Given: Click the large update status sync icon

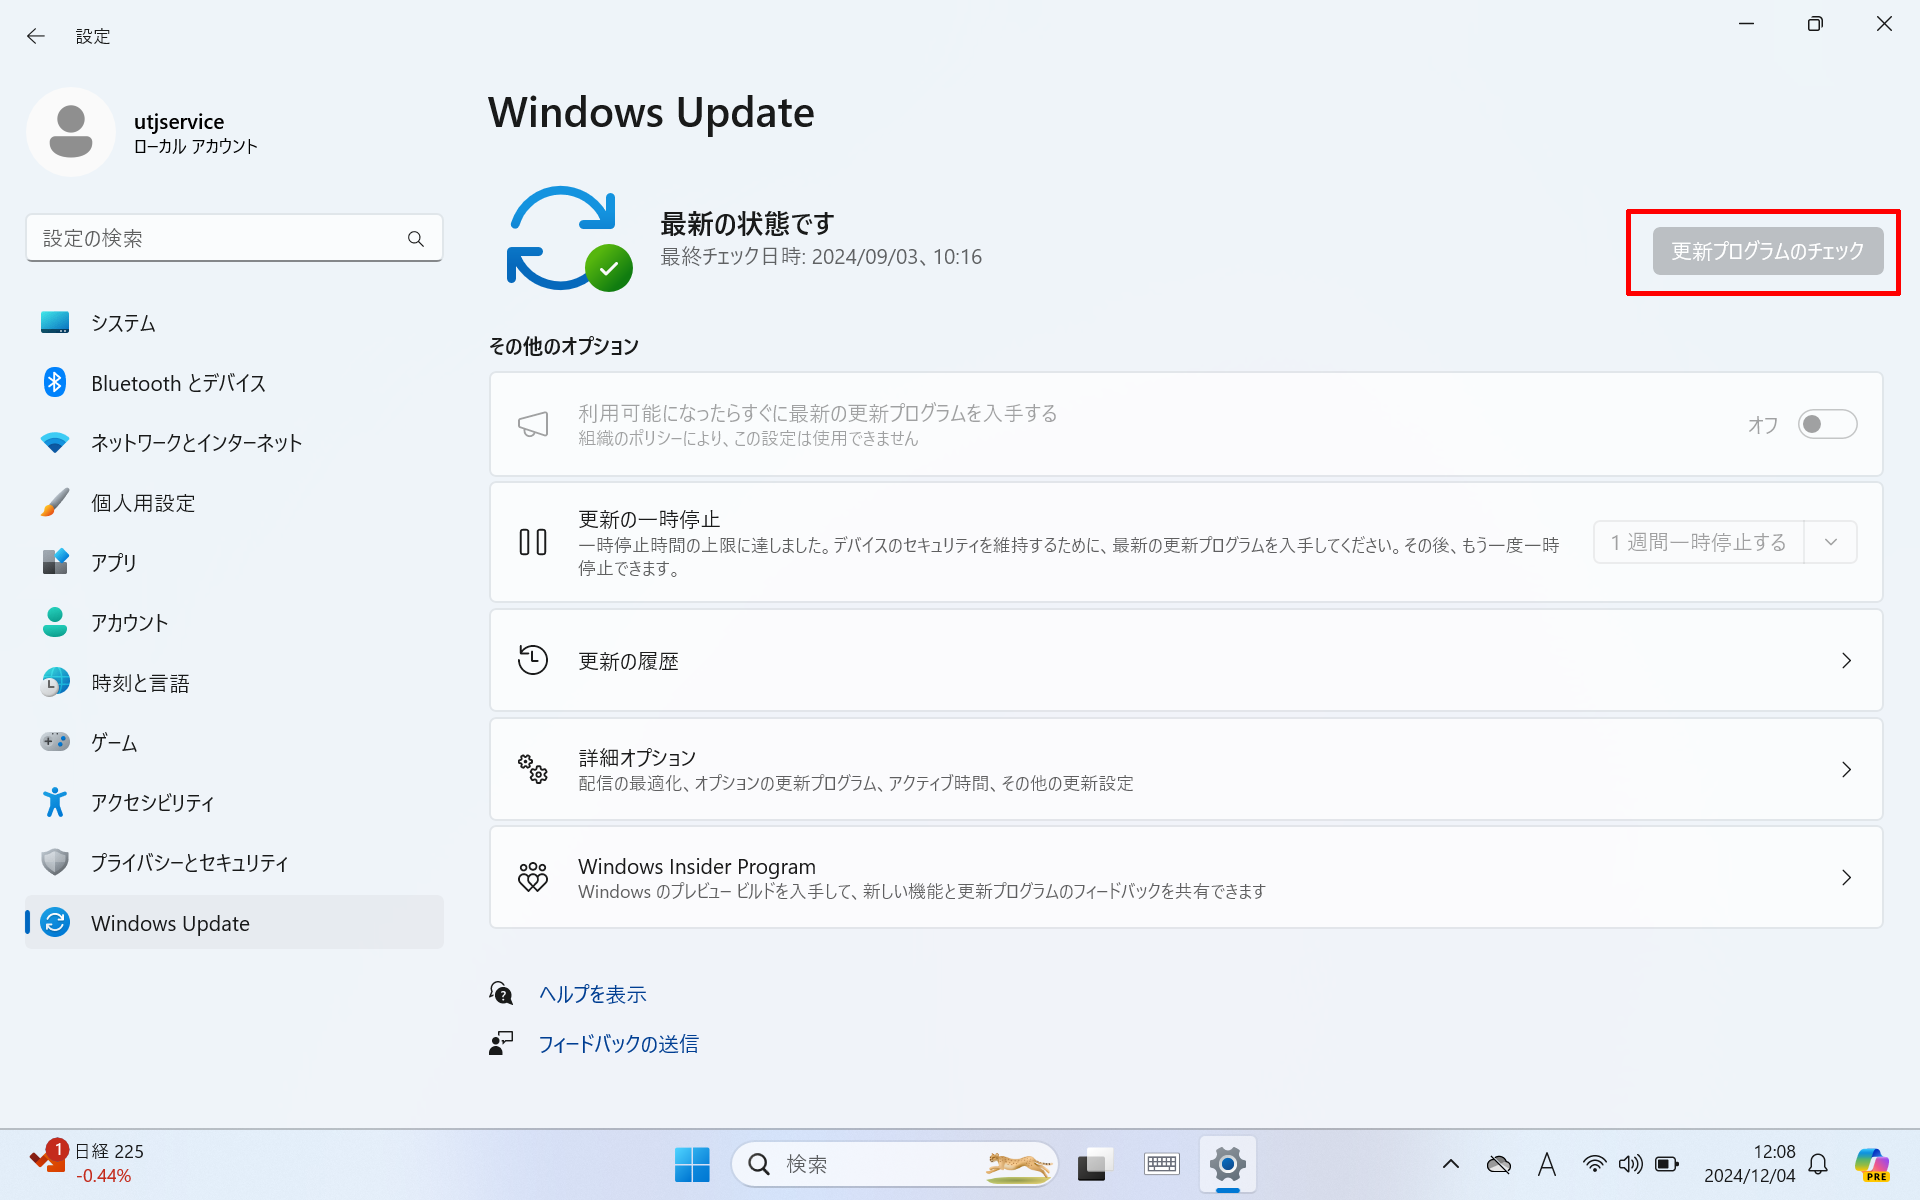Looking at the screenshot, I should tap(569, 239).
